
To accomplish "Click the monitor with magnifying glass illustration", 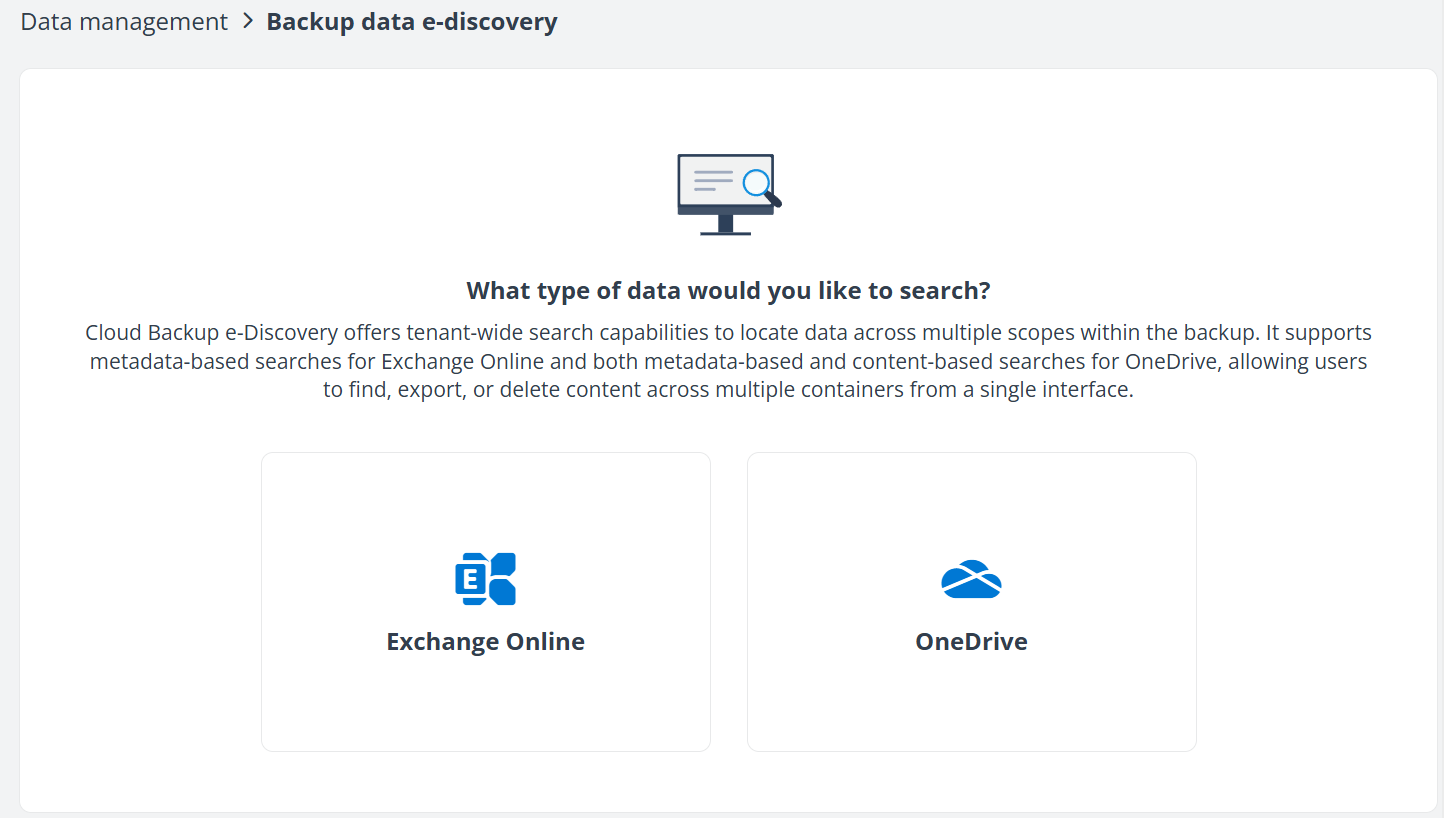I will pos(727,195).
